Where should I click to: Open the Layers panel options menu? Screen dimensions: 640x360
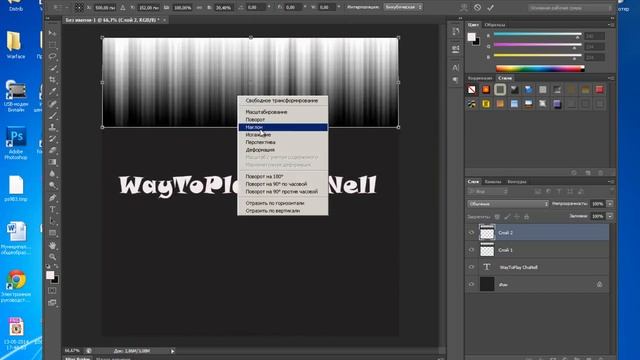(611, 182)
